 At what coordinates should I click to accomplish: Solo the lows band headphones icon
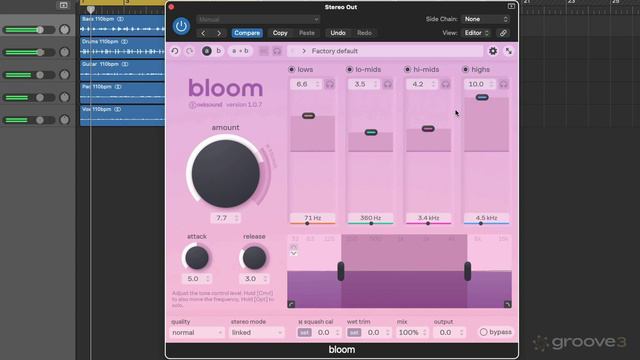click(330, 84)
